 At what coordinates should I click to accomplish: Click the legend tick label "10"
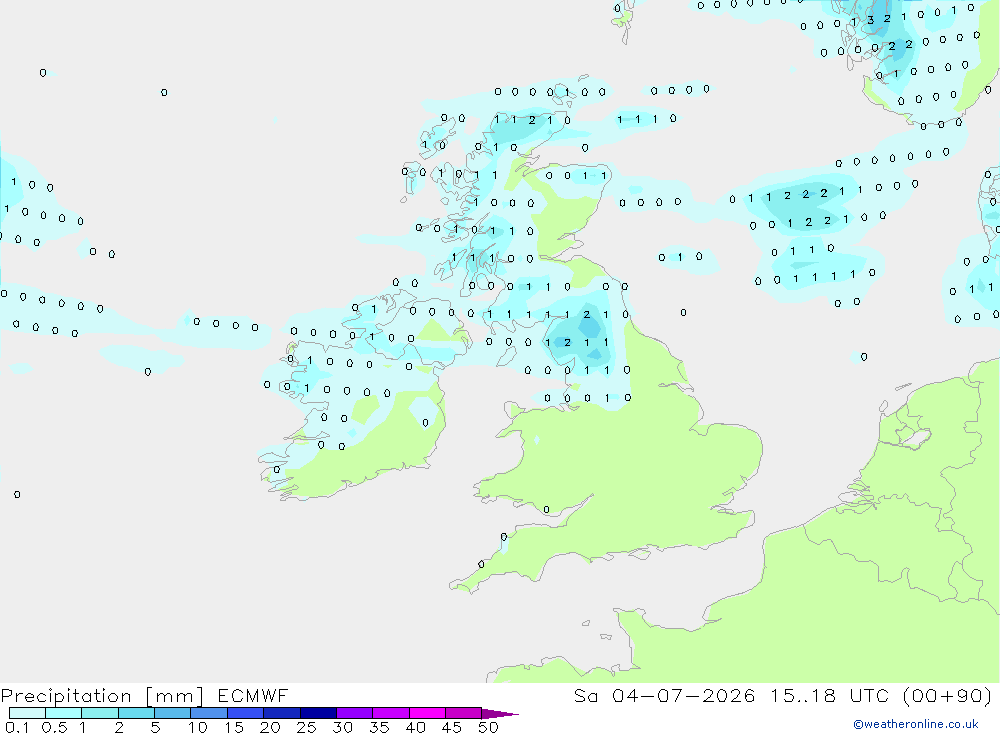pyautogui.click(x=198, y=727)
